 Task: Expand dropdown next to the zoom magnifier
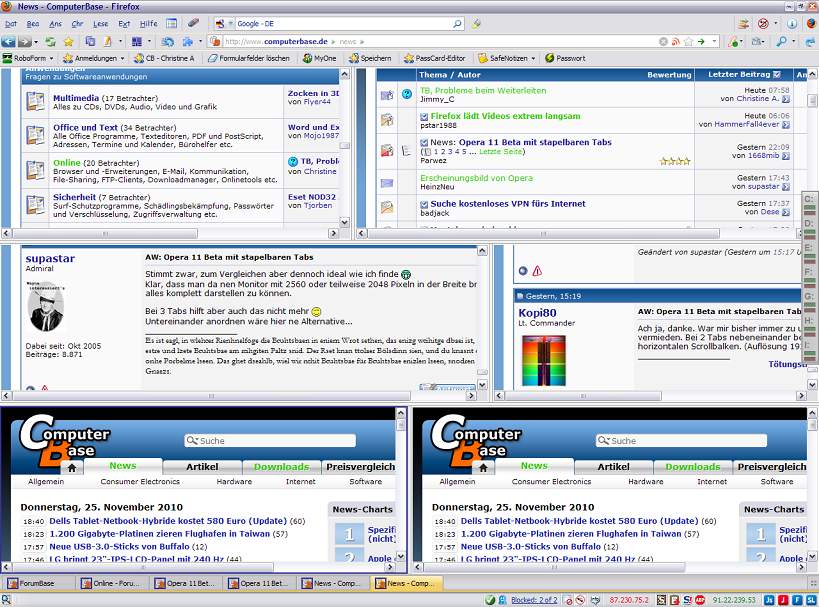tap(793, 41)
